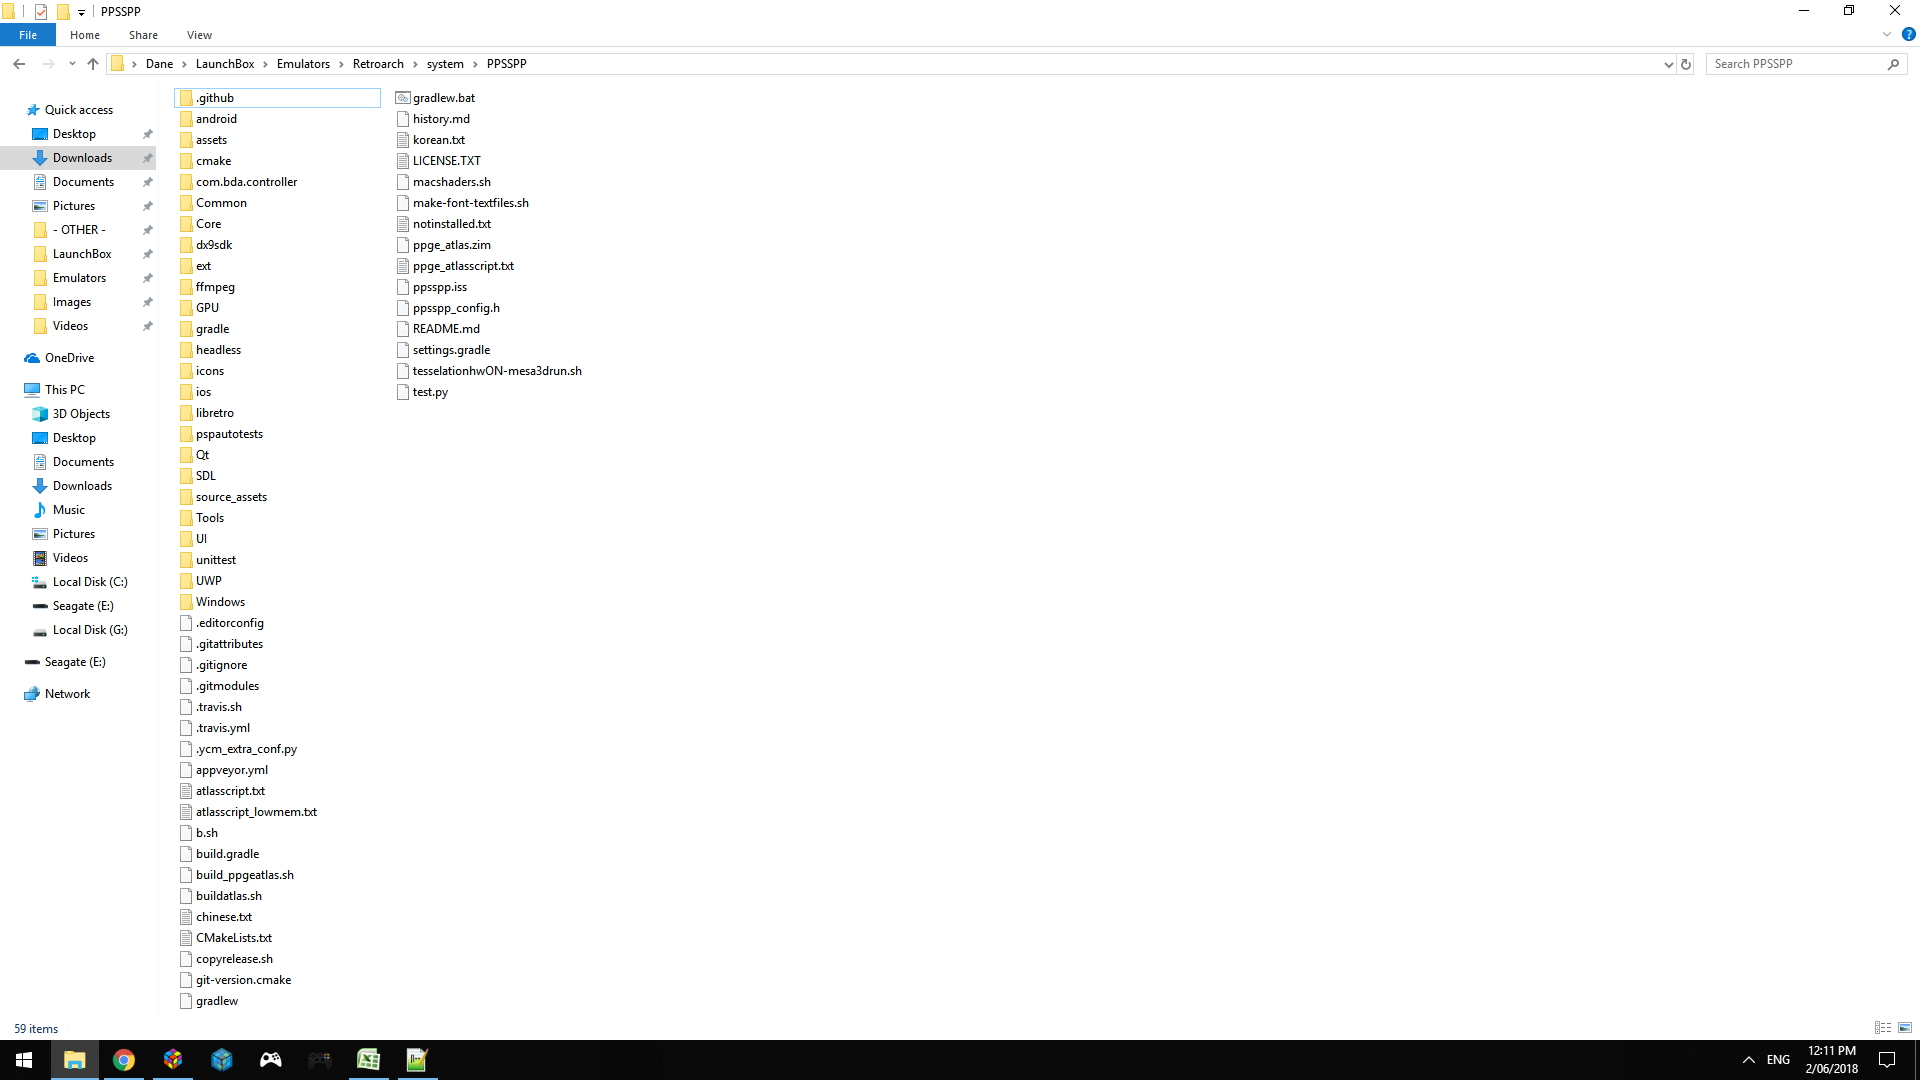Click the Properties quick access icon

[x=41, y=12]
